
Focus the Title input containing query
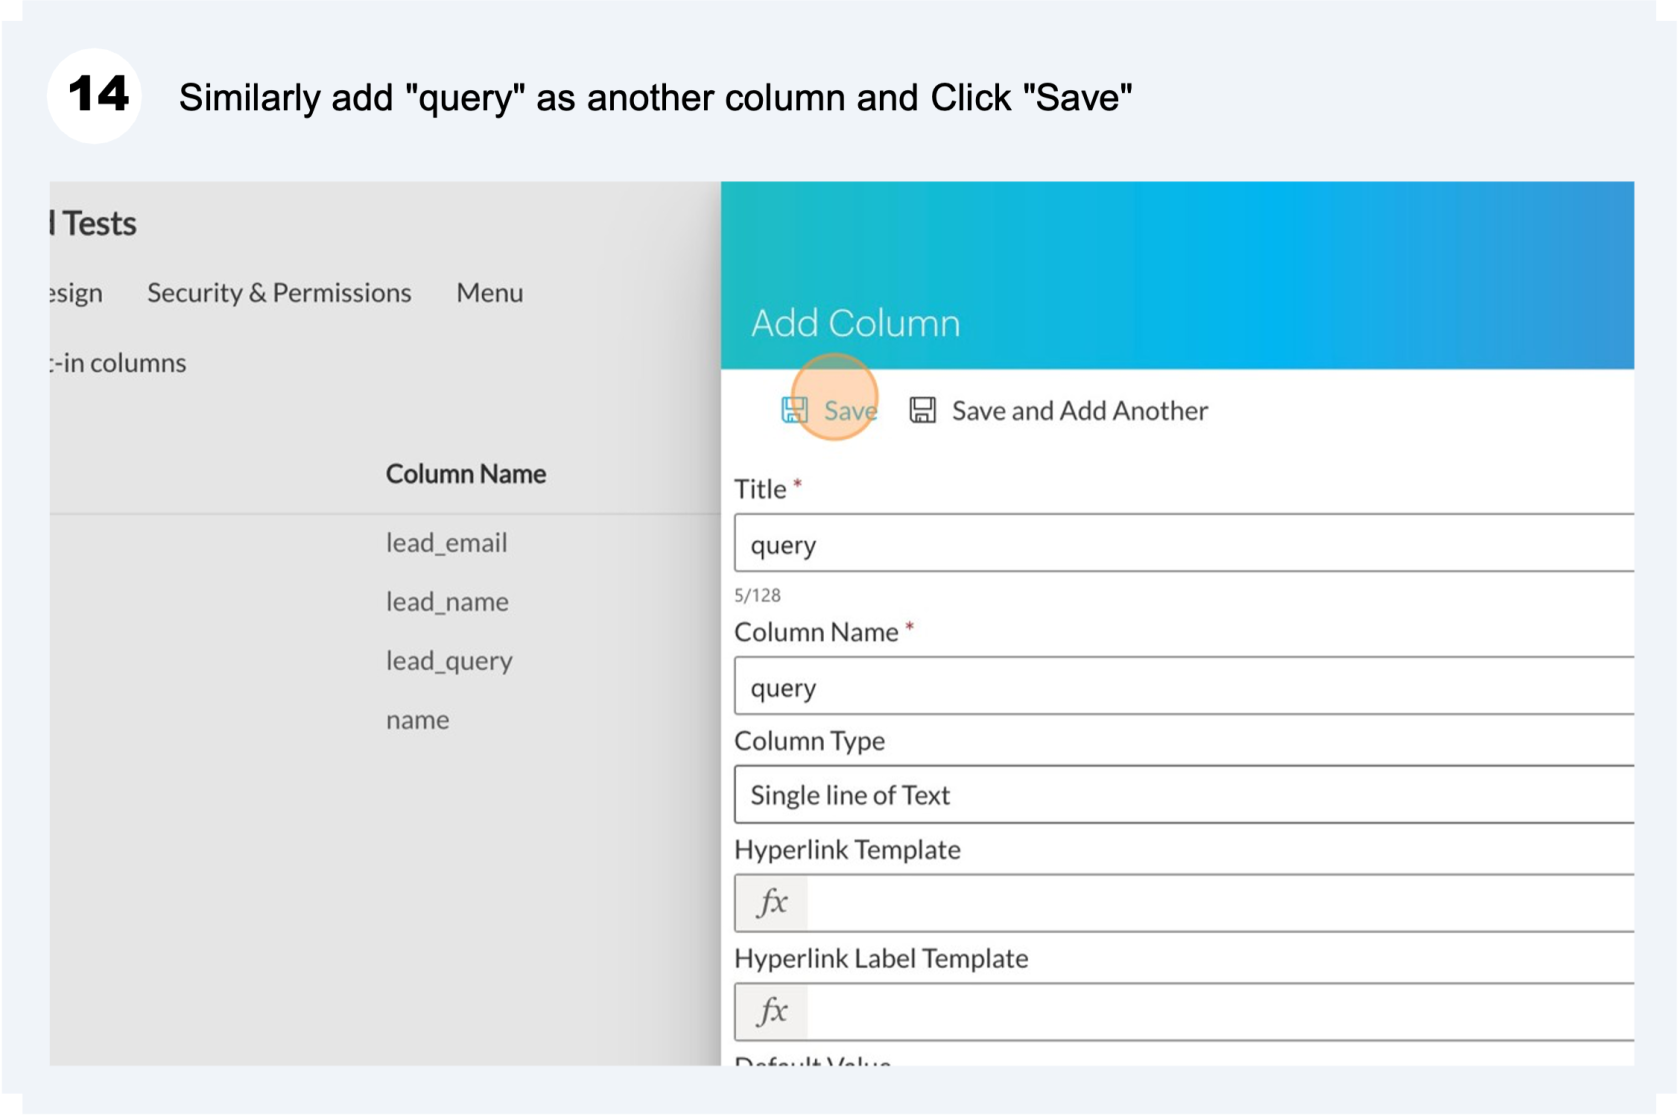pyautogui.click(x=1184, y=543)
